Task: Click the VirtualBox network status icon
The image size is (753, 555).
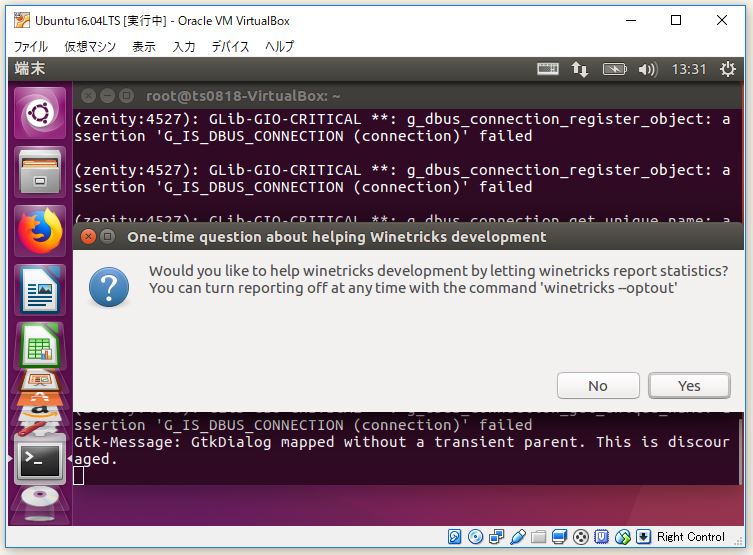Action: coord(496,537)
